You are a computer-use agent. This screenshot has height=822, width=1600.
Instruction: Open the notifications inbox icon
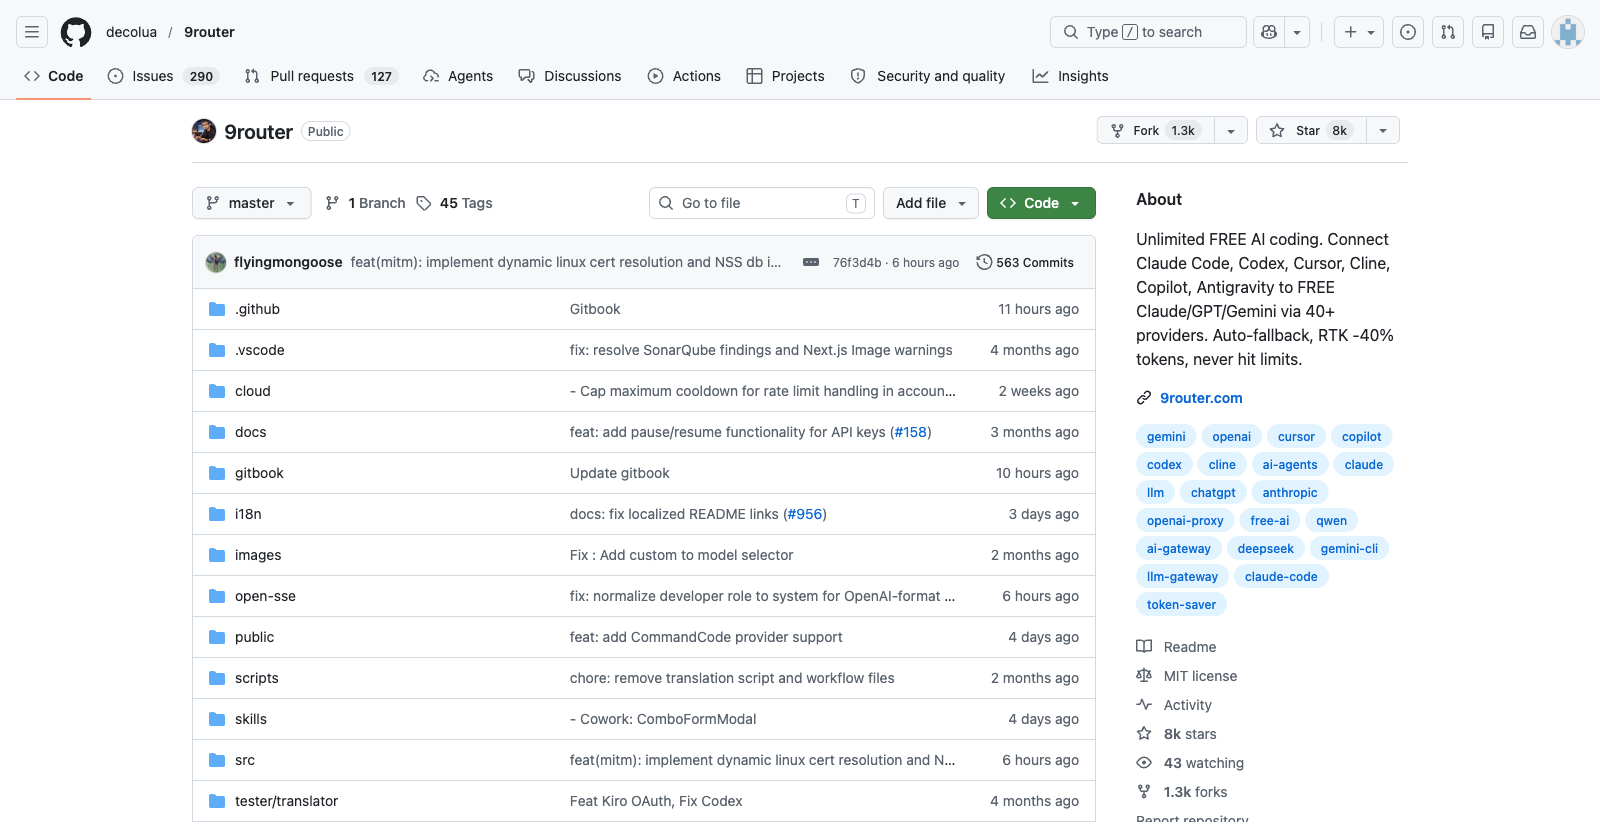tap(1528, 32)
